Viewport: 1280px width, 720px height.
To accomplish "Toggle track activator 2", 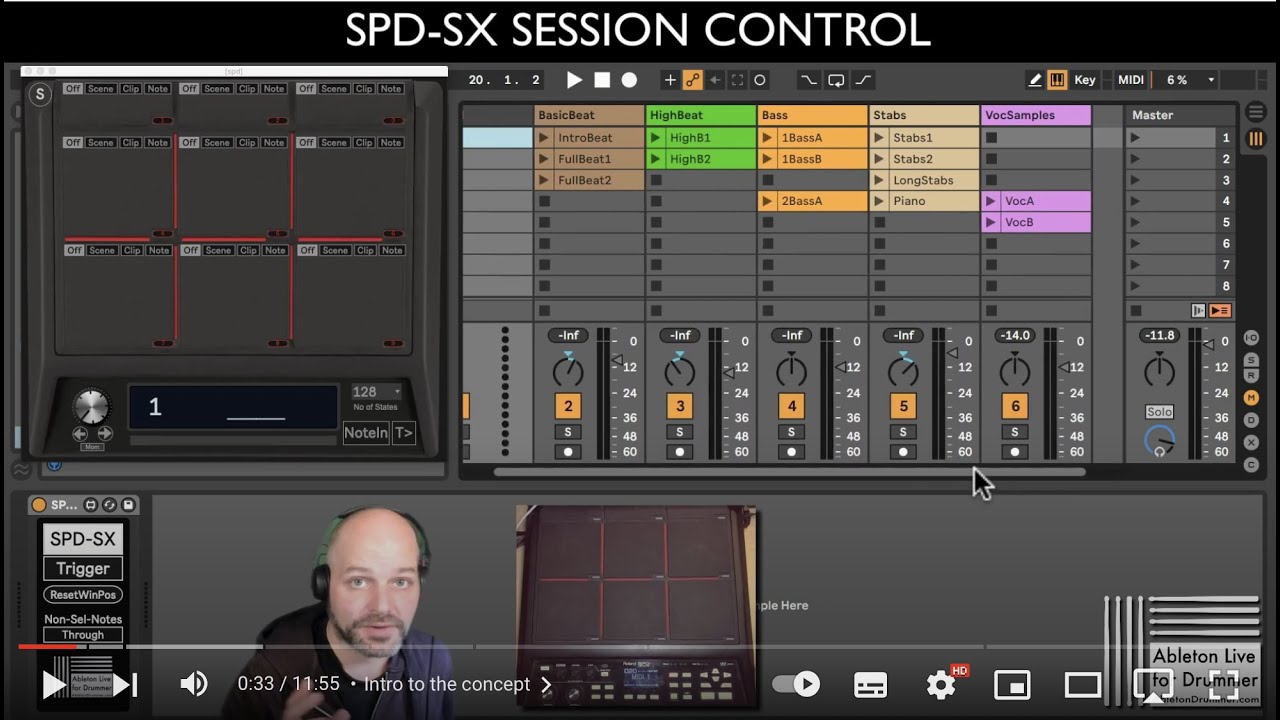I will [568, 406].
